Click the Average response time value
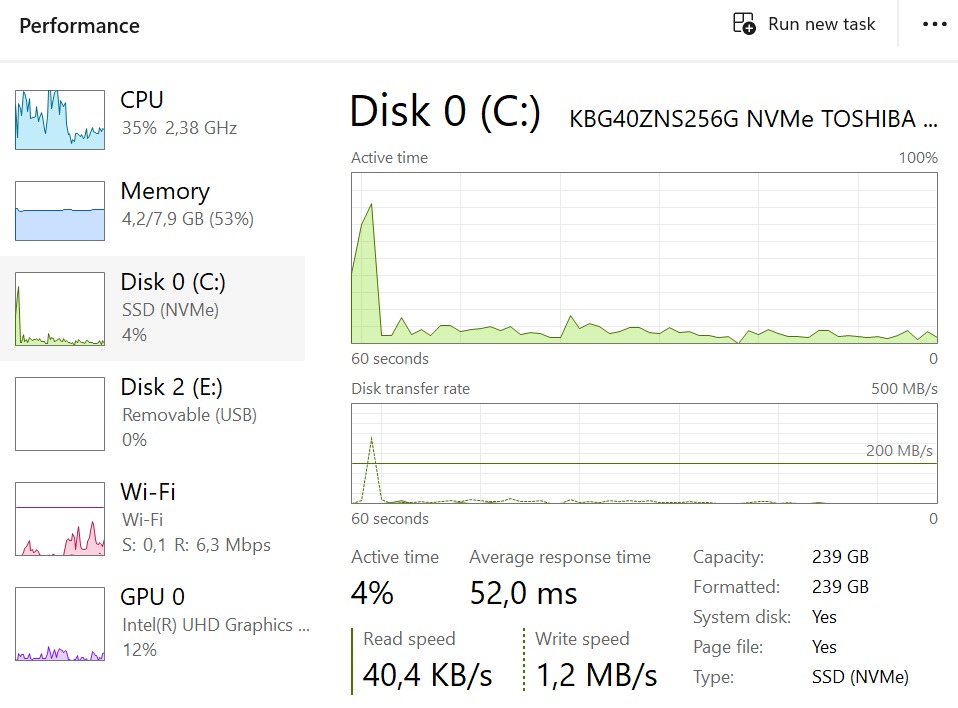Viewport: 958px width, 708px height. (523, 594)
